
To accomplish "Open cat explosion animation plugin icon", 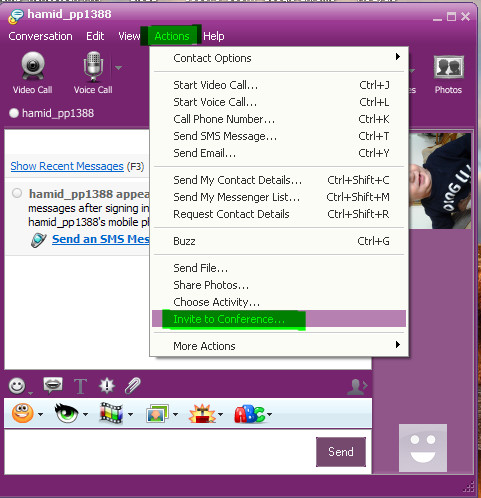I will (x=202, y=414).
